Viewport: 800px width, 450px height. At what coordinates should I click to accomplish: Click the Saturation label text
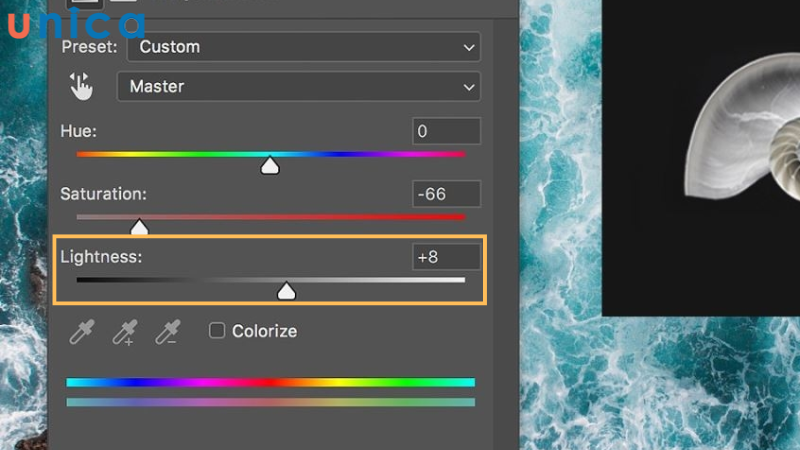coord(103,194)
